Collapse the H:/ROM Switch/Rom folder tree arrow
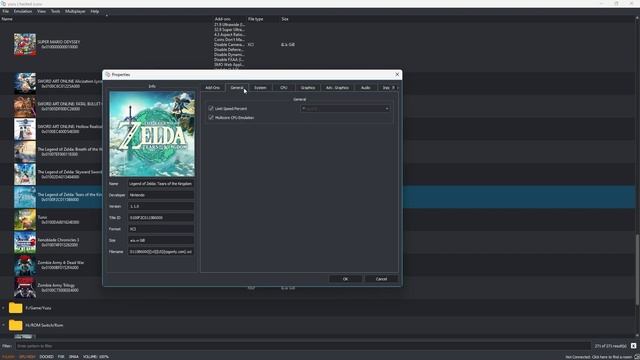The width and height of the screenshot is (640, 360). [x=4, y=325]
